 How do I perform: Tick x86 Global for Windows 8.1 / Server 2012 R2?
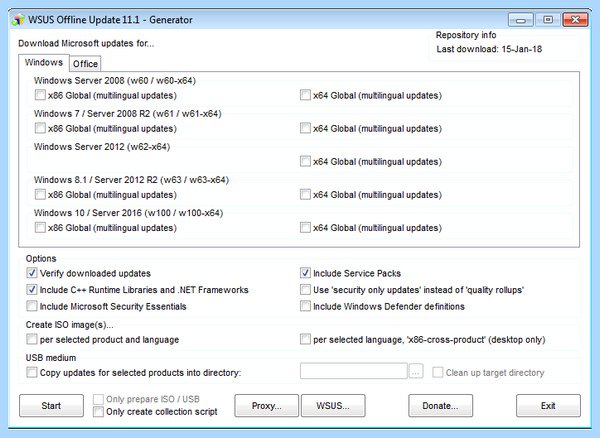click(x=40, y=194)
